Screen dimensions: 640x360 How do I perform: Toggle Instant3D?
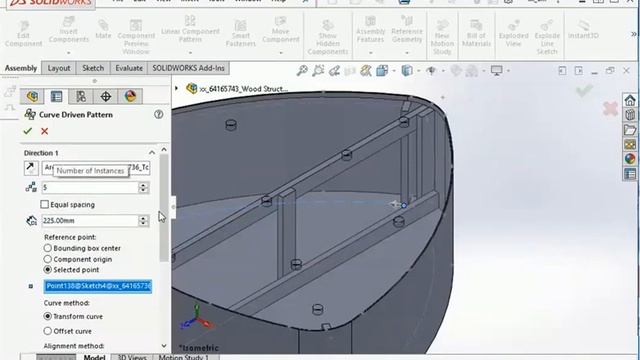[x=583, y=30]
